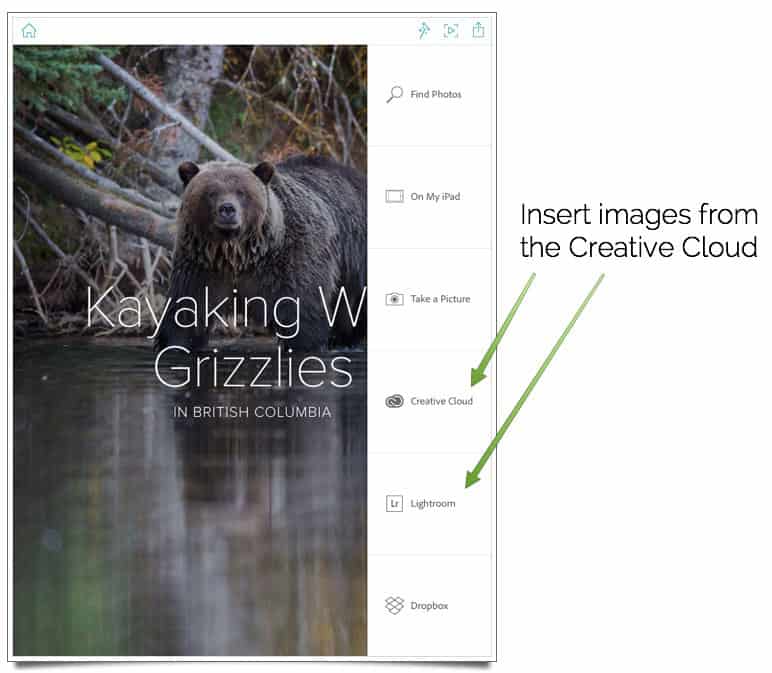Select On My iPad source
The image size is (772, 673).
pyautogui.click(x=429, y=197)
